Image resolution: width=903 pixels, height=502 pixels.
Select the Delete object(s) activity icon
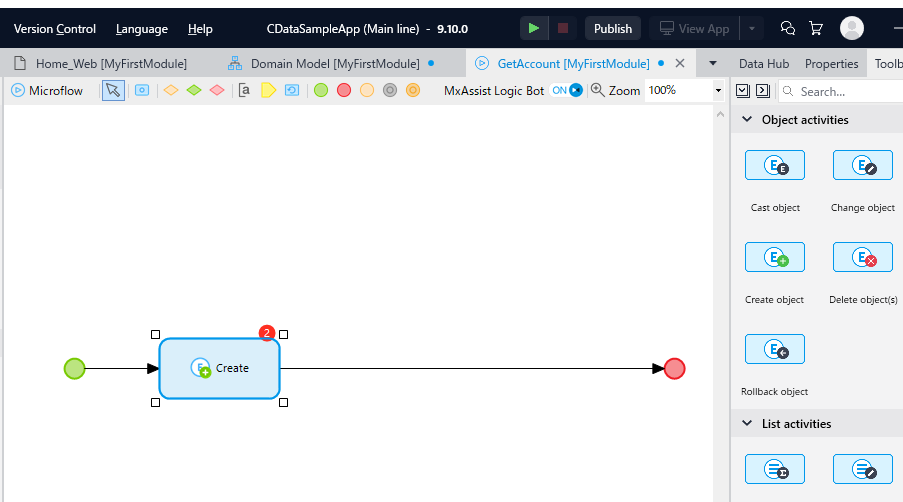pos(863,257)
